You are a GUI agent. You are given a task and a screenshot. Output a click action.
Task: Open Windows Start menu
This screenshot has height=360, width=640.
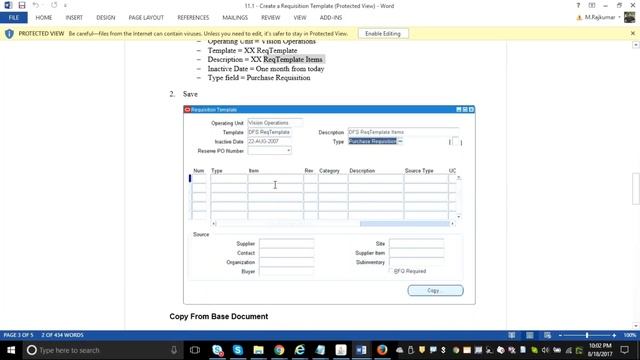[x=11, y=350]
